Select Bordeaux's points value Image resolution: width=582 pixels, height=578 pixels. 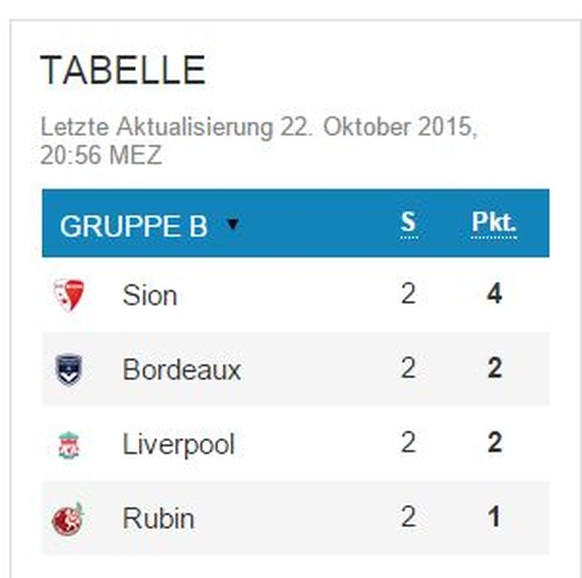coord(494,368)
